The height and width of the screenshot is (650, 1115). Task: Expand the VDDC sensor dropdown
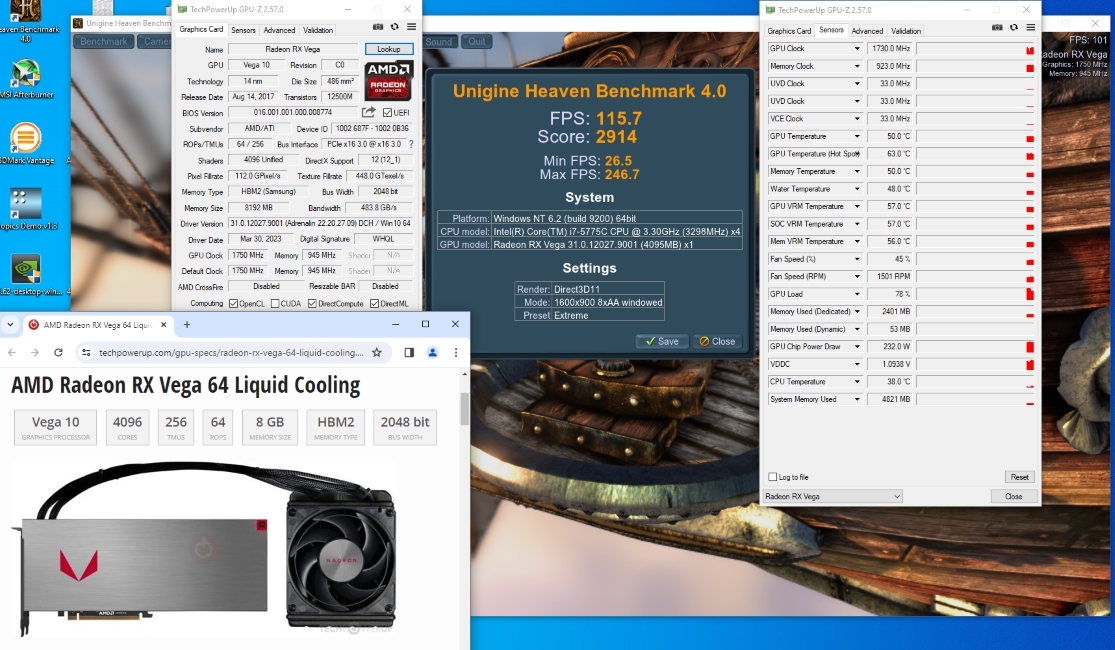[857, 364]
